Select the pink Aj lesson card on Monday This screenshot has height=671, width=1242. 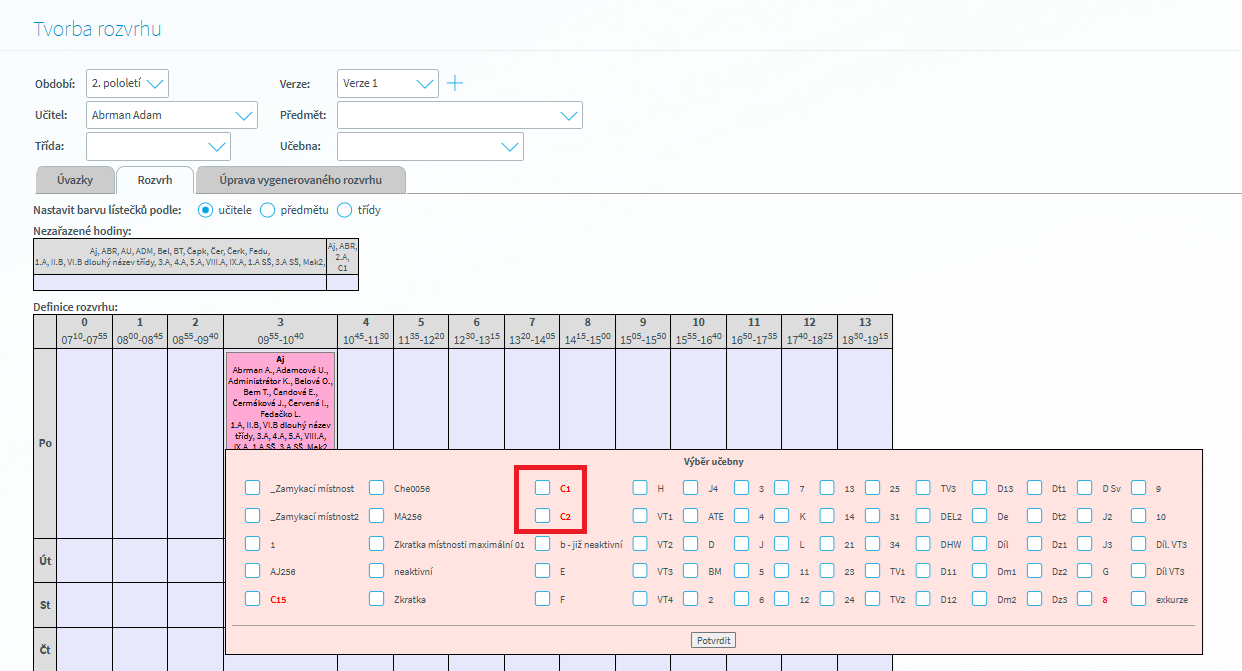[x=281, y=400]
